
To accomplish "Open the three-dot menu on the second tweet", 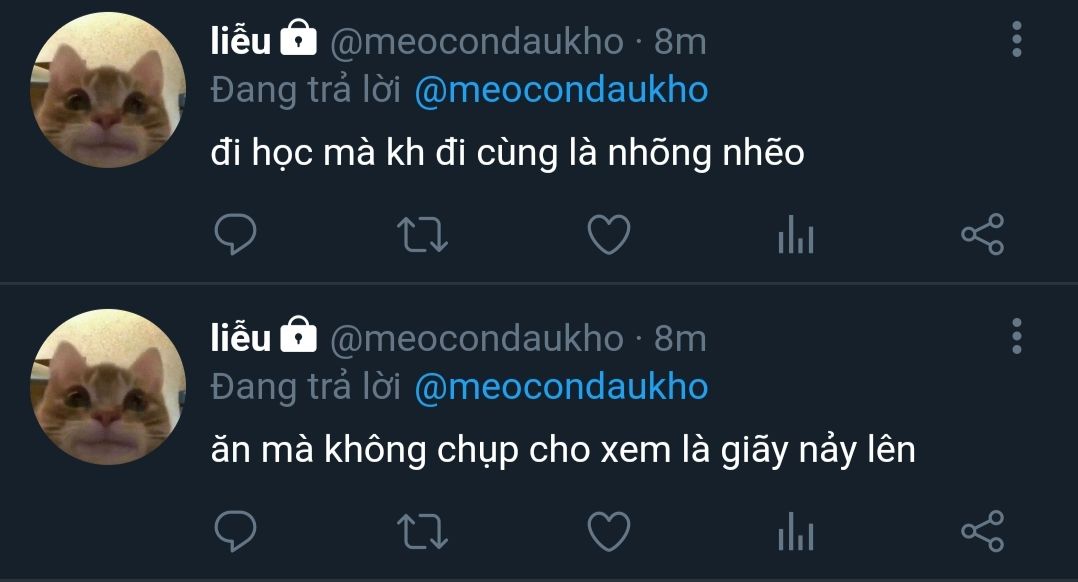I will click(1017, 336).
